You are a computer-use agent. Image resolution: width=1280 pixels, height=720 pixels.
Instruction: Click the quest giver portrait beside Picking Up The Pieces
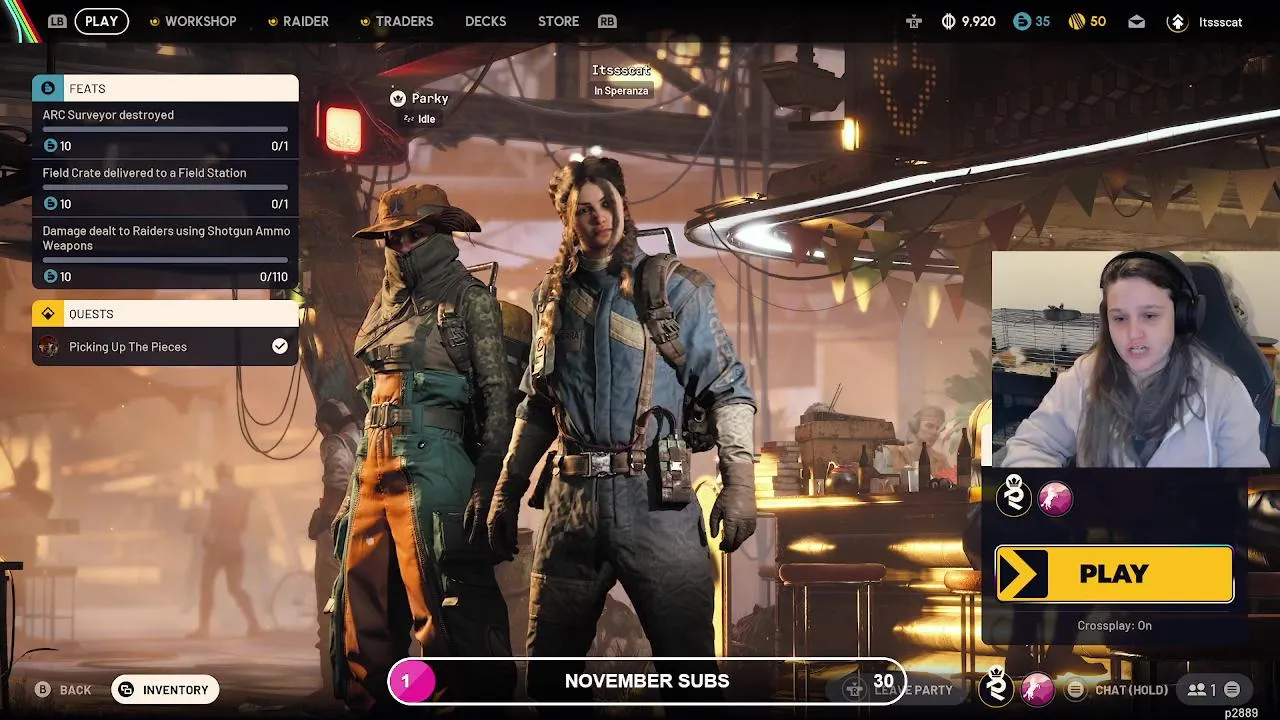click(x=49, y=347)
